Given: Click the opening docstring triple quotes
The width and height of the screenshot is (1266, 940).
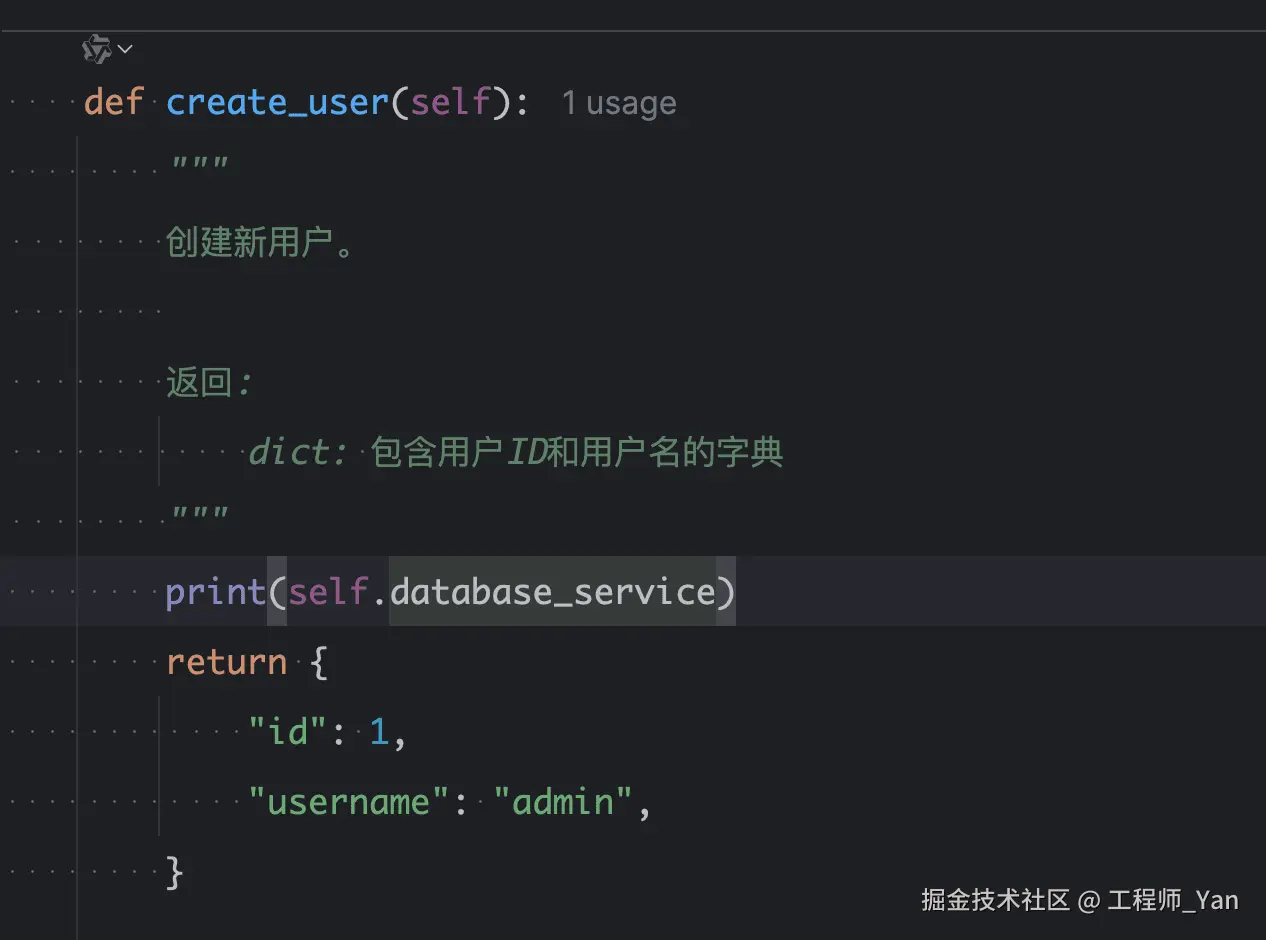Looking at the screenshot, I should click(199, 165).
